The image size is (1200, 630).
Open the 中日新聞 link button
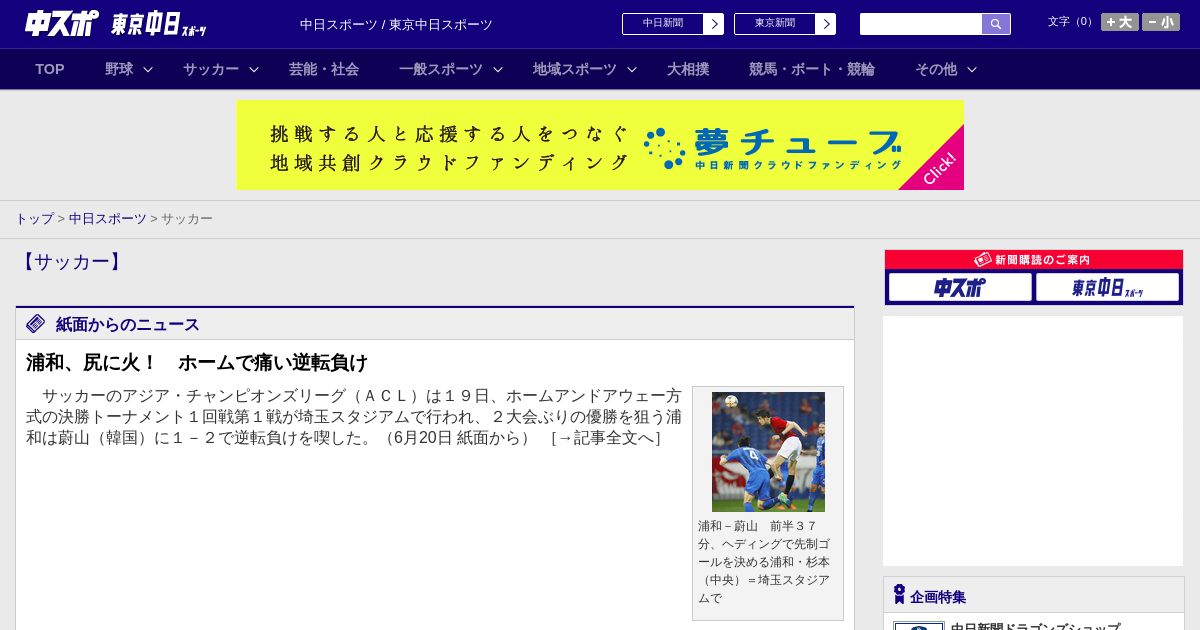[663, 24]
